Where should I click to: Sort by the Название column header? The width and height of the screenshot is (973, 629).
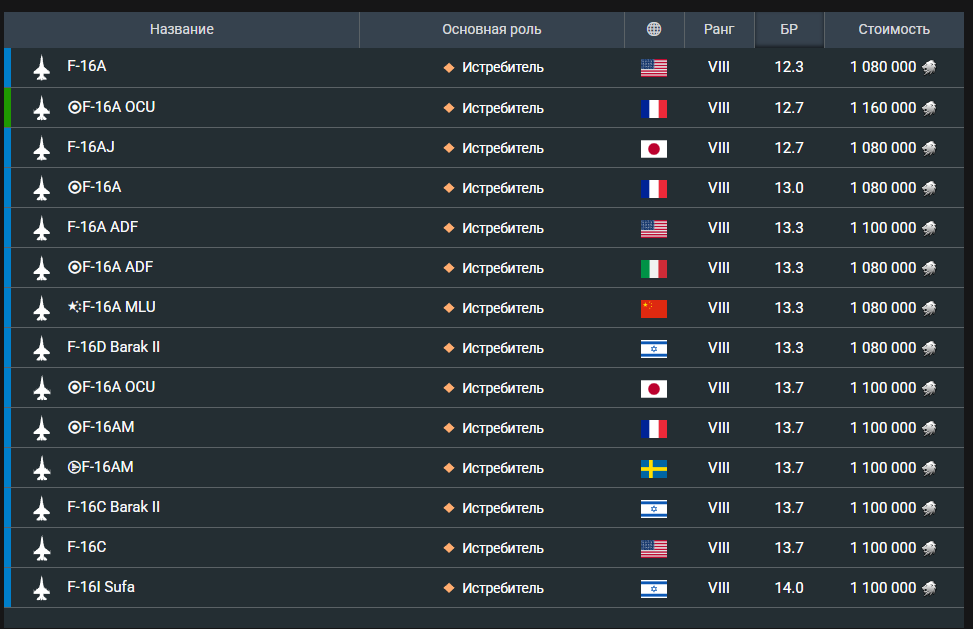(182, 30)
